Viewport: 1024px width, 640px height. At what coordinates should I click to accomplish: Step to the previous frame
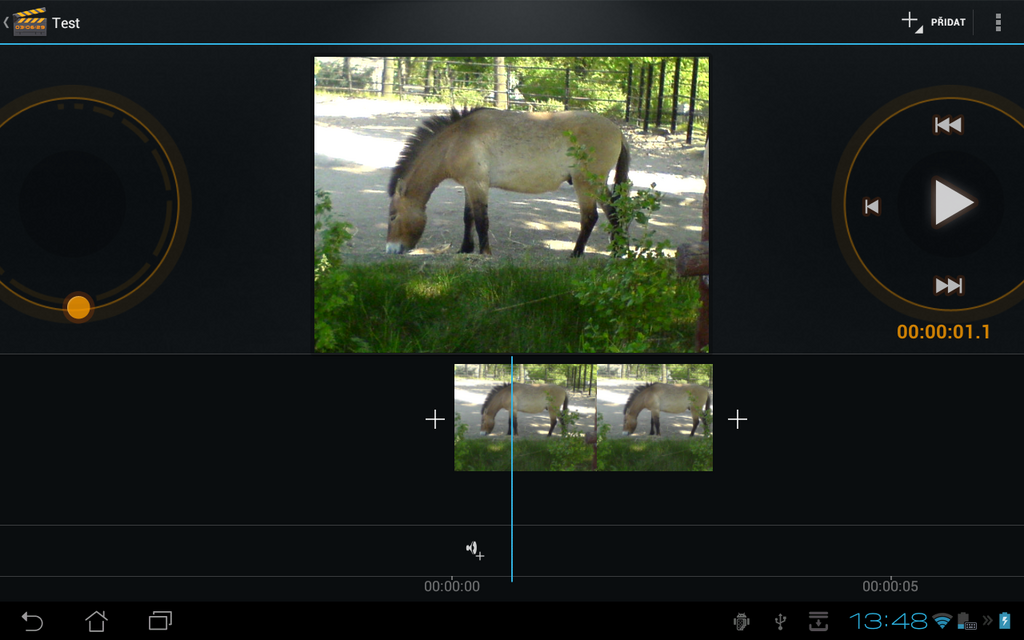pos(871,205)
